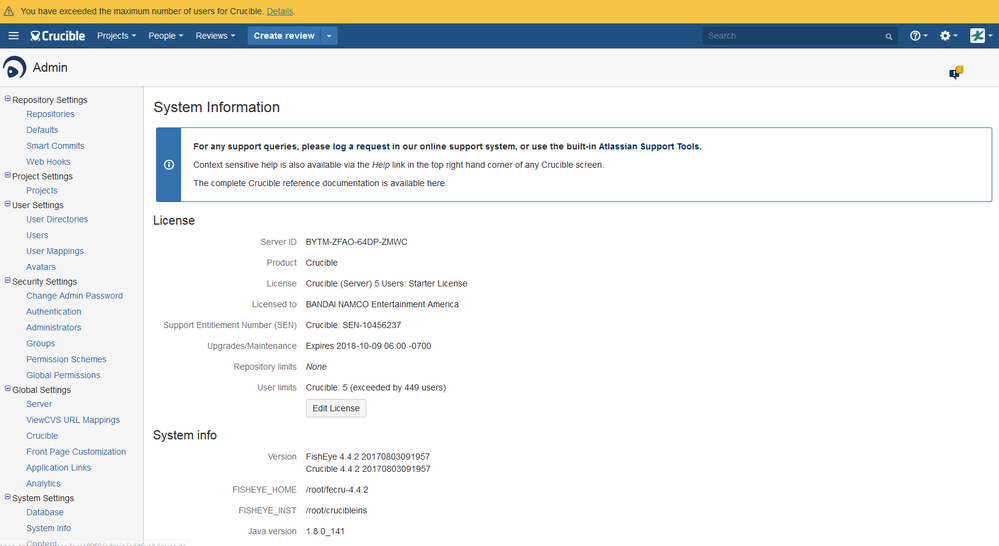The image size is (999, 546).
Task: Focus the Search input field
Action: (x=793, y=36)
